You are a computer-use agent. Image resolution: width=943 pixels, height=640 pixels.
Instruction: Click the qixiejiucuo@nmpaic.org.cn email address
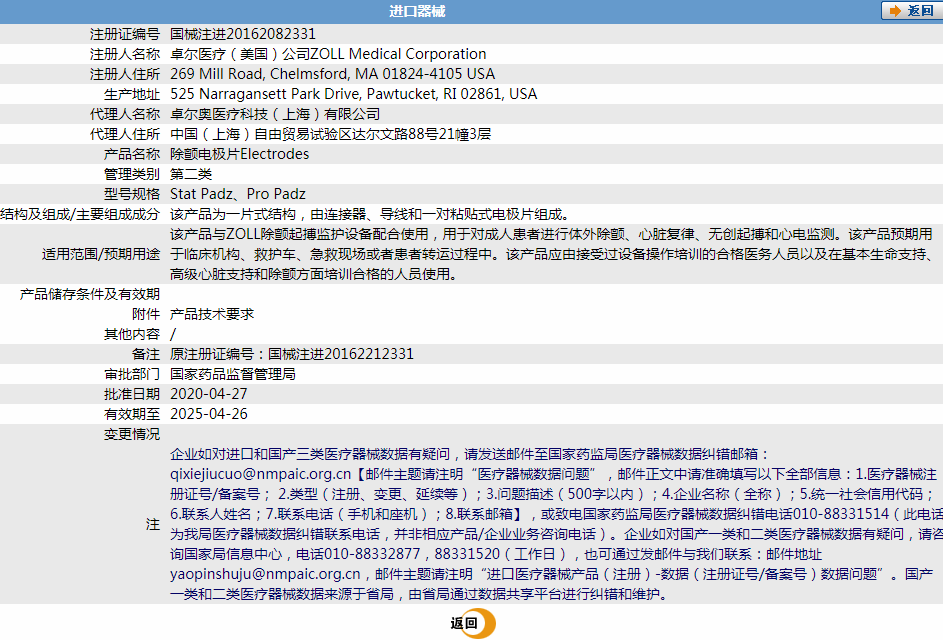261,474
